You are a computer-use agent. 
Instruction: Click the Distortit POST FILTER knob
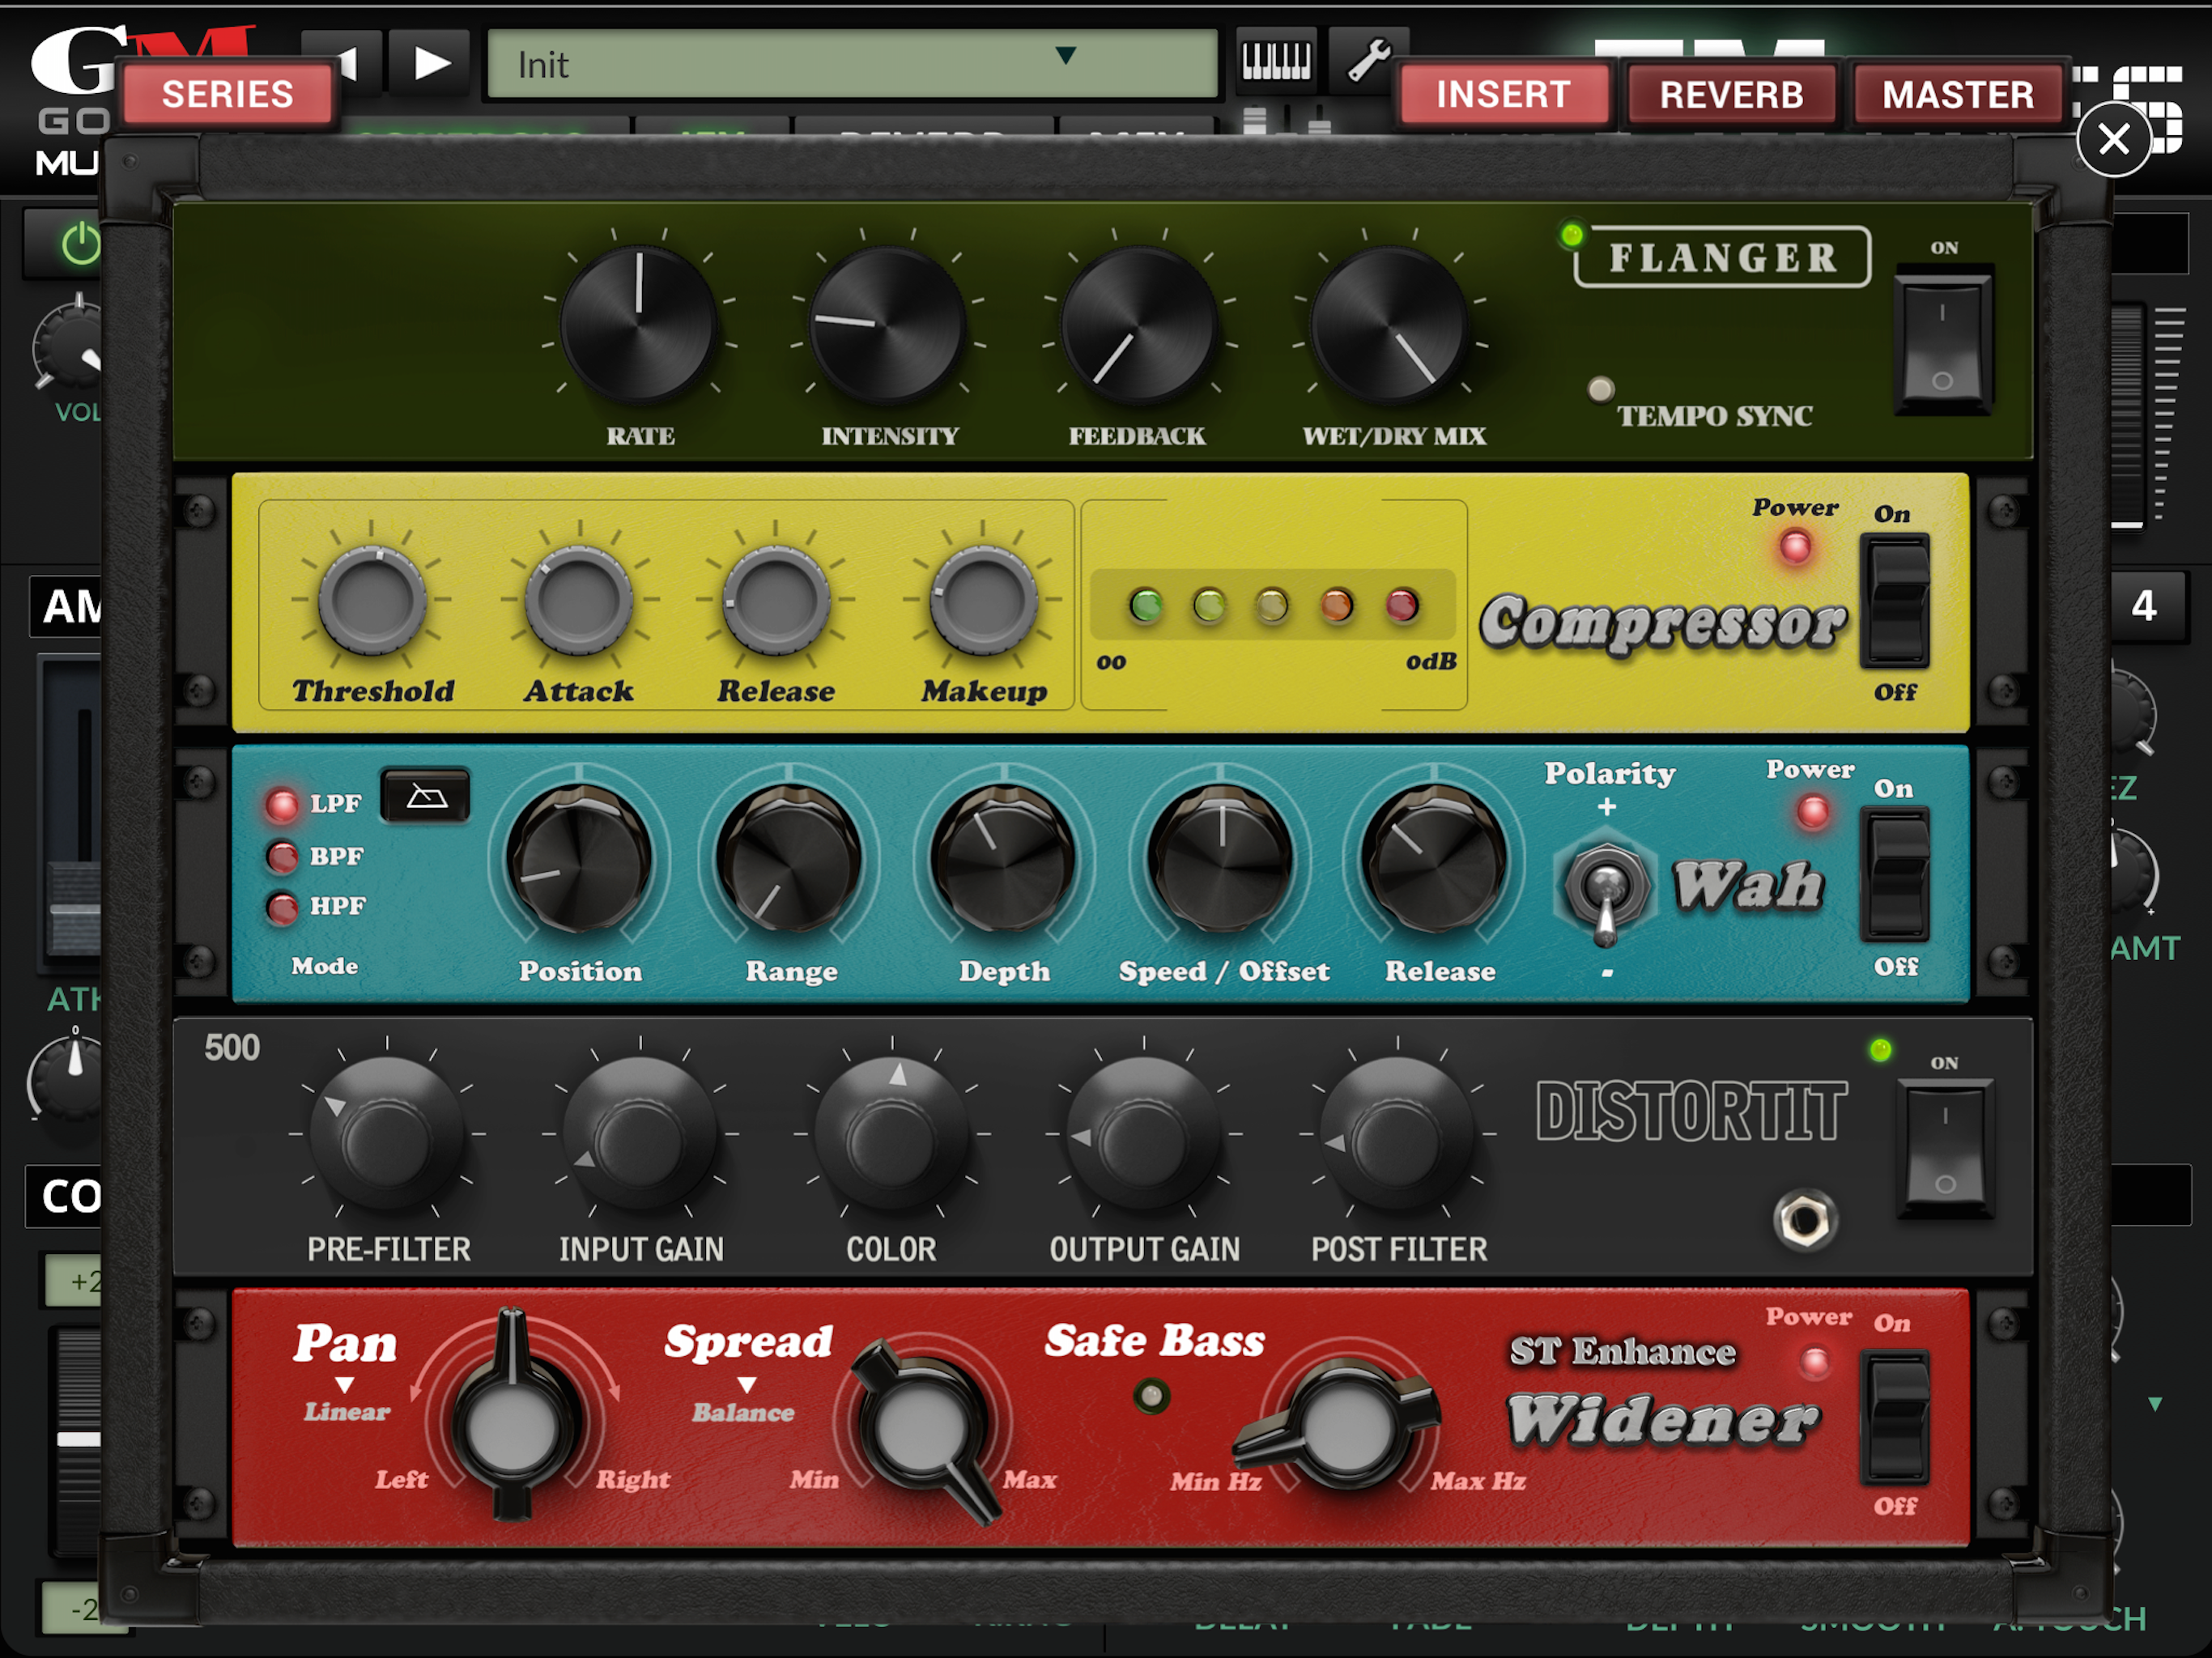pos(1398,1136)
